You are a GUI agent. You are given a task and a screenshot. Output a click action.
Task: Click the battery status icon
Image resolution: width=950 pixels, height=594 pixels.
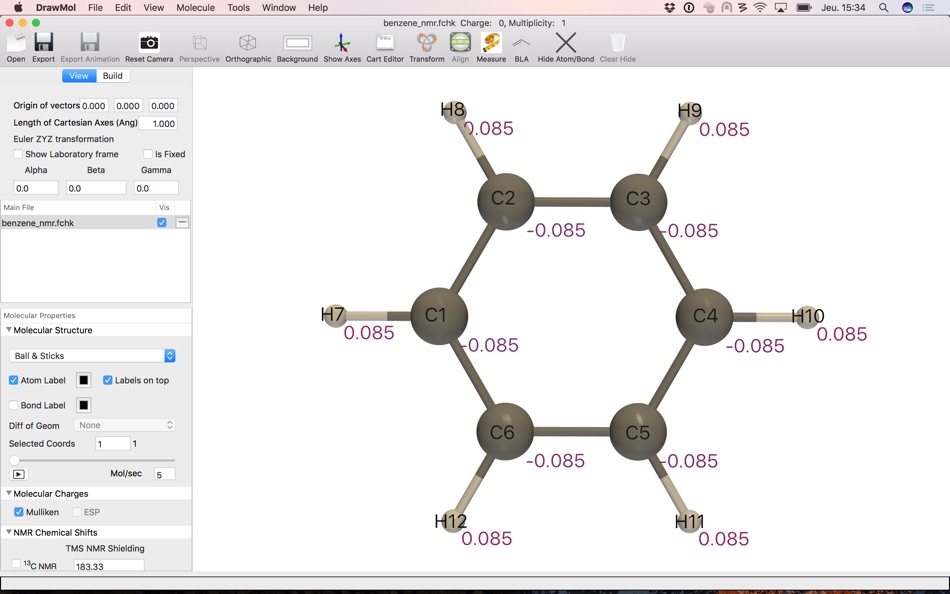click(804, 8)
